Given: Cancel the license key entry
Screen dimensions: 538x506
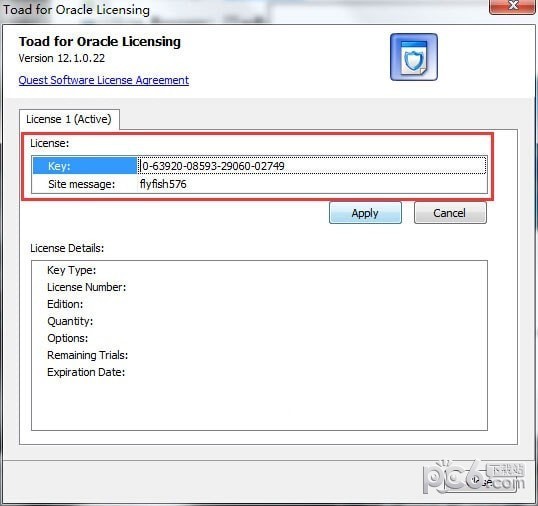Looking at the screenshot, I should [450, 213].
